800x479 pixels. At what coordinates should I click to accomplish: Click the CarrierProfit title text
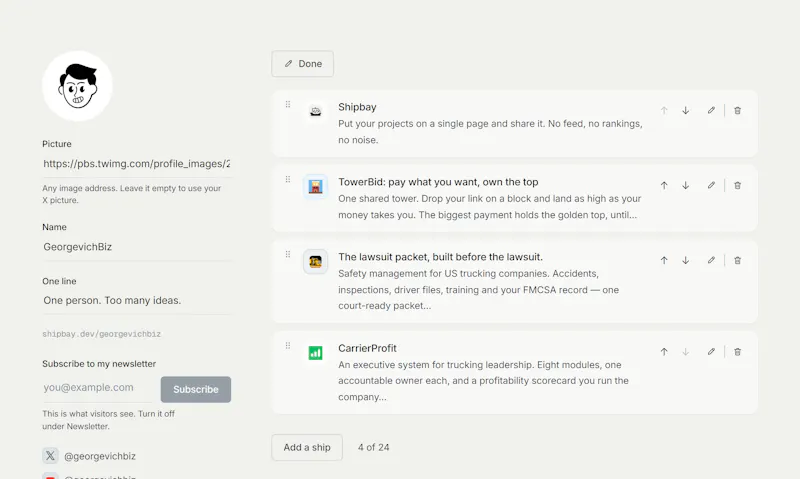click(x=367, y=348)
